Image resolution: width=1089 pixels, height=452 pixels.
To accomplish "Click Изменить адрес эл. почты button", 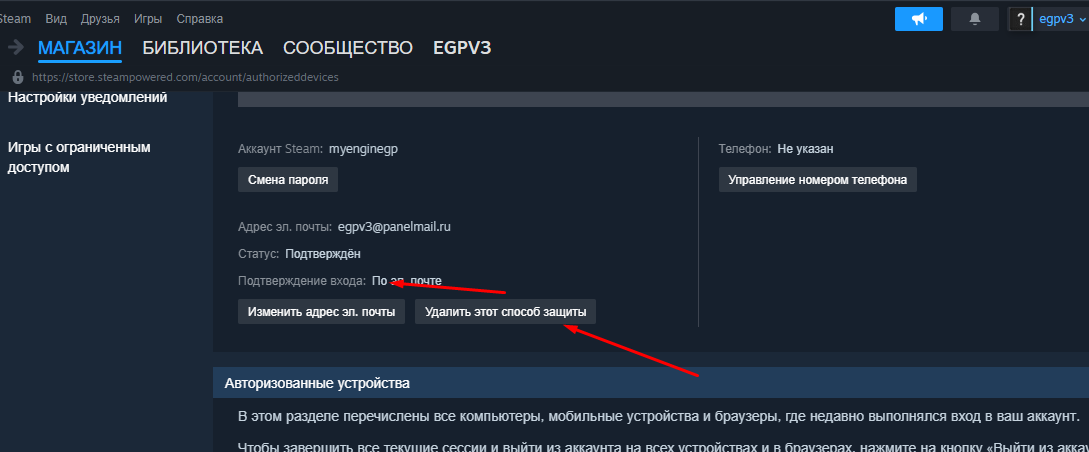I will pos(321,312).
